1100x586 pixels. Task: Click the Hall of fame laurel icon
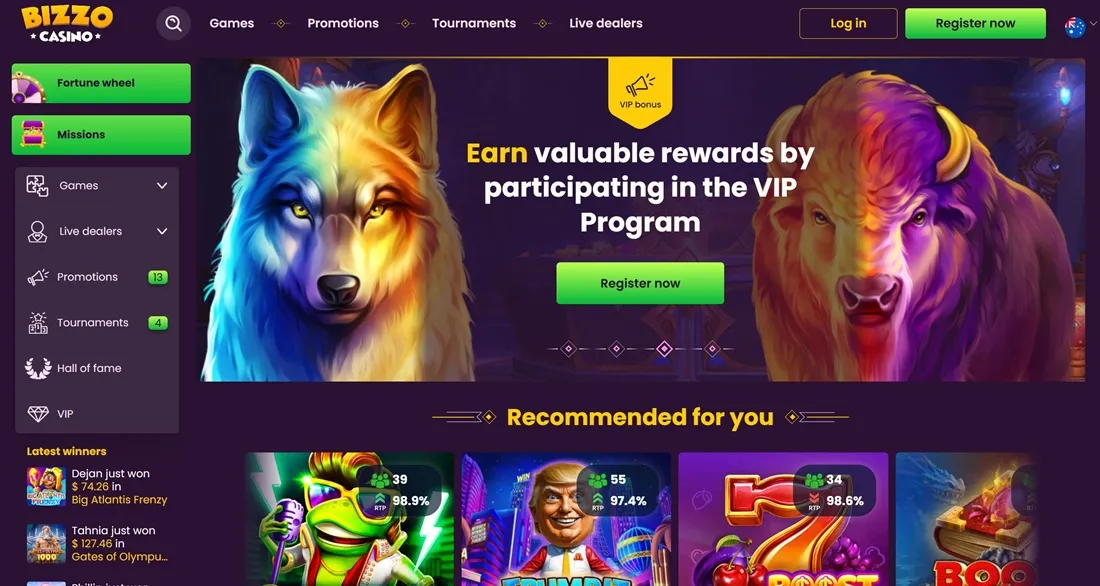pos(38,368)
